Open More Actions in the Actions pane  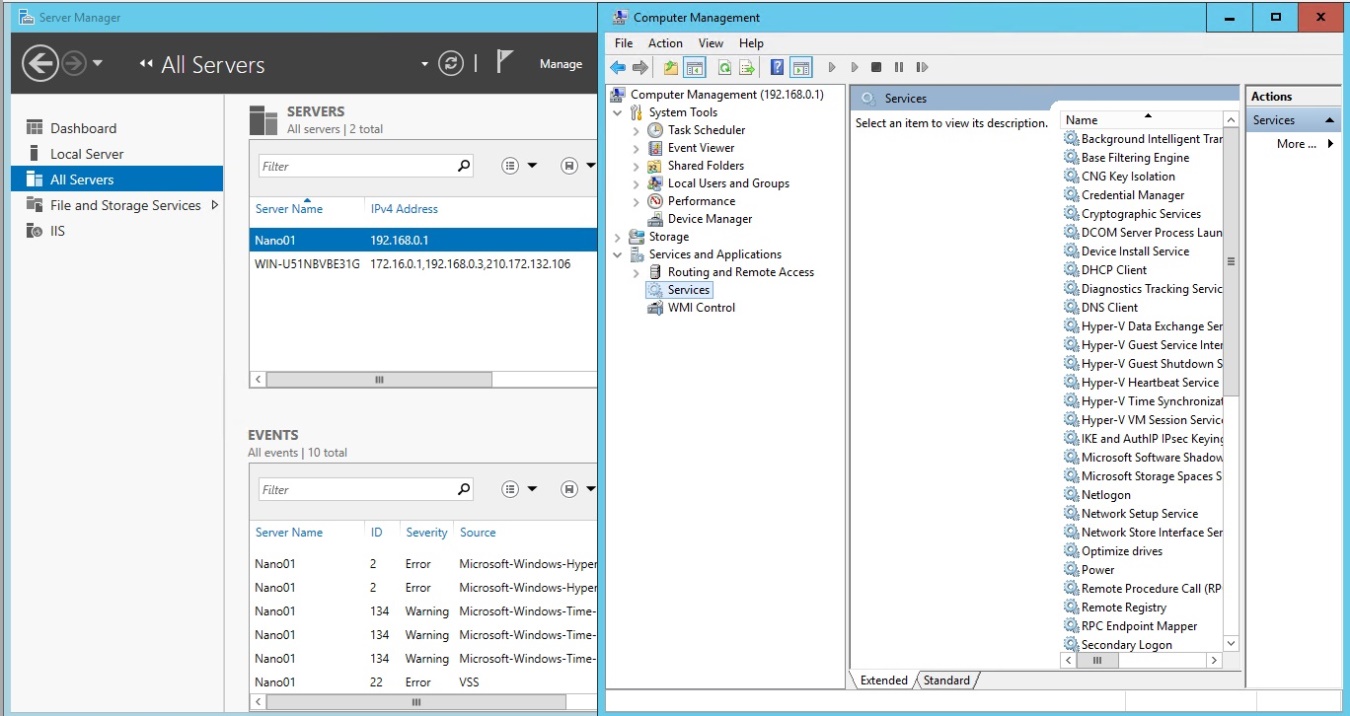coord(1293,144)
